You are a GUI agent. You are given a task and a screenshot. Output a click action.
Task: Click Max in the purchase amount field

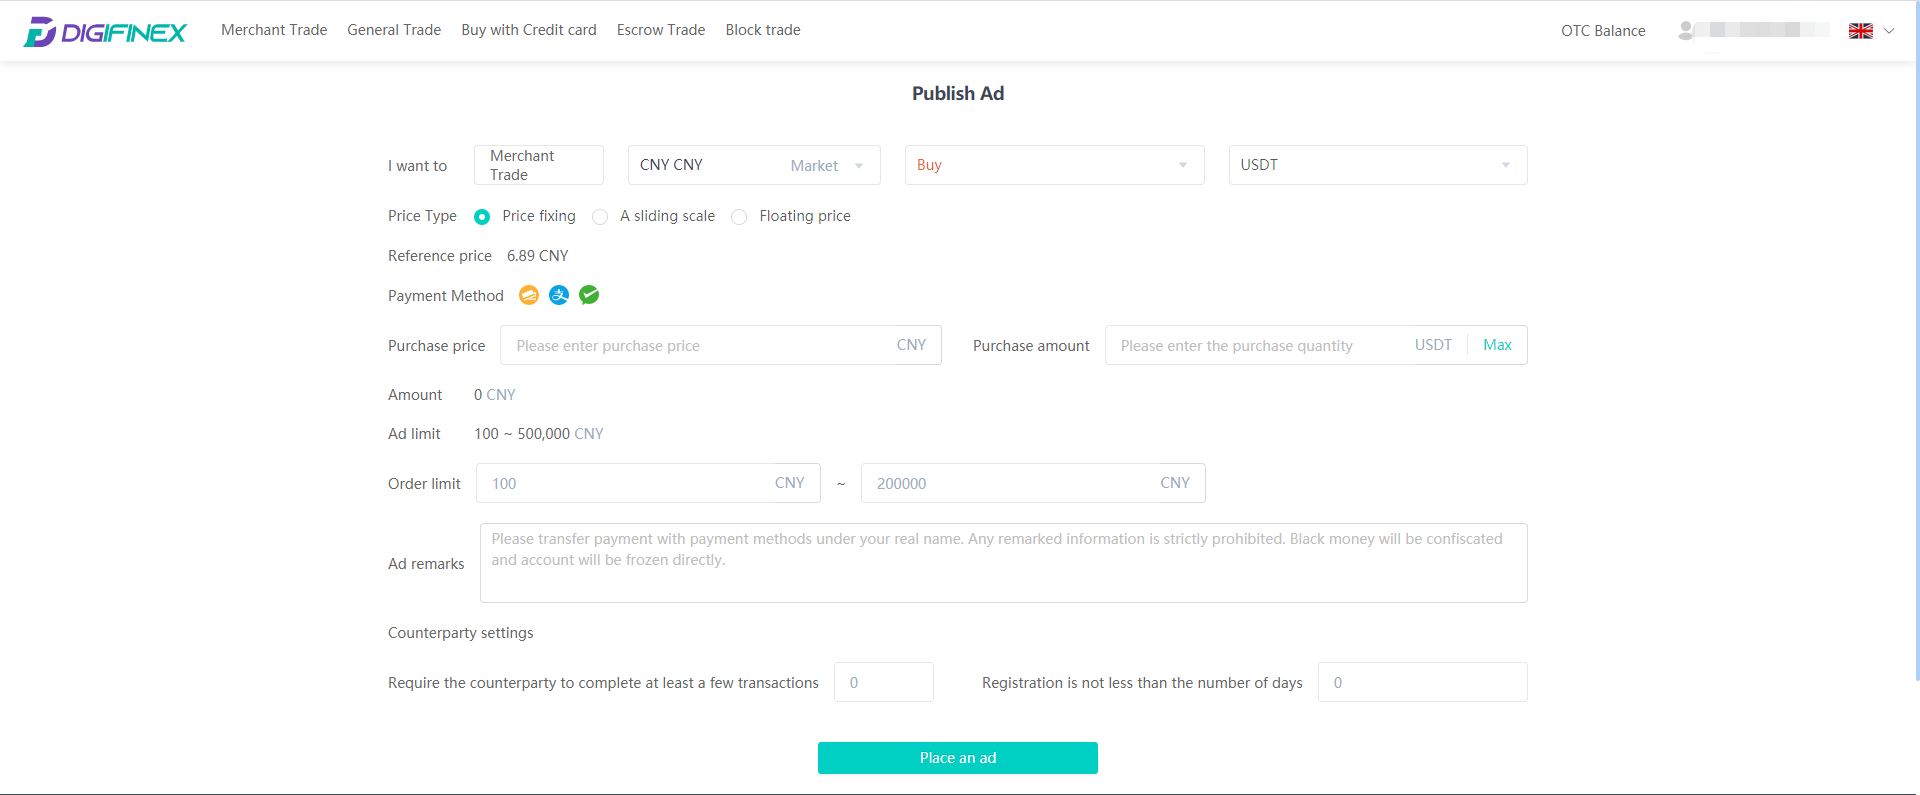1497,345
